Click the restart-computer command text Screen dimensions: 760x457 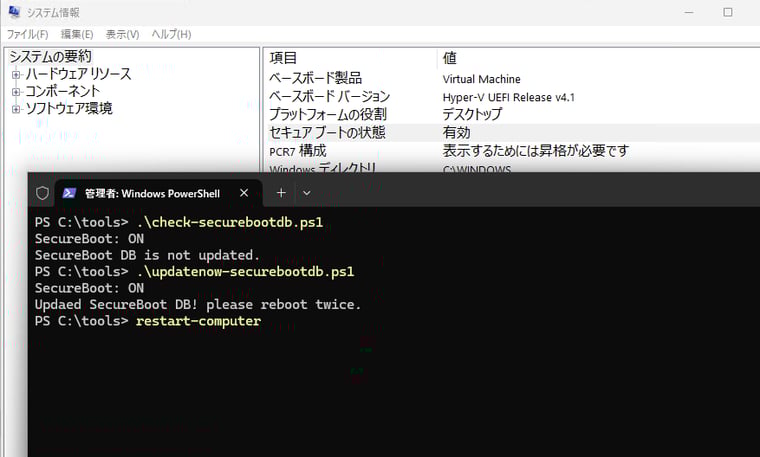click(x=198, y=321)
